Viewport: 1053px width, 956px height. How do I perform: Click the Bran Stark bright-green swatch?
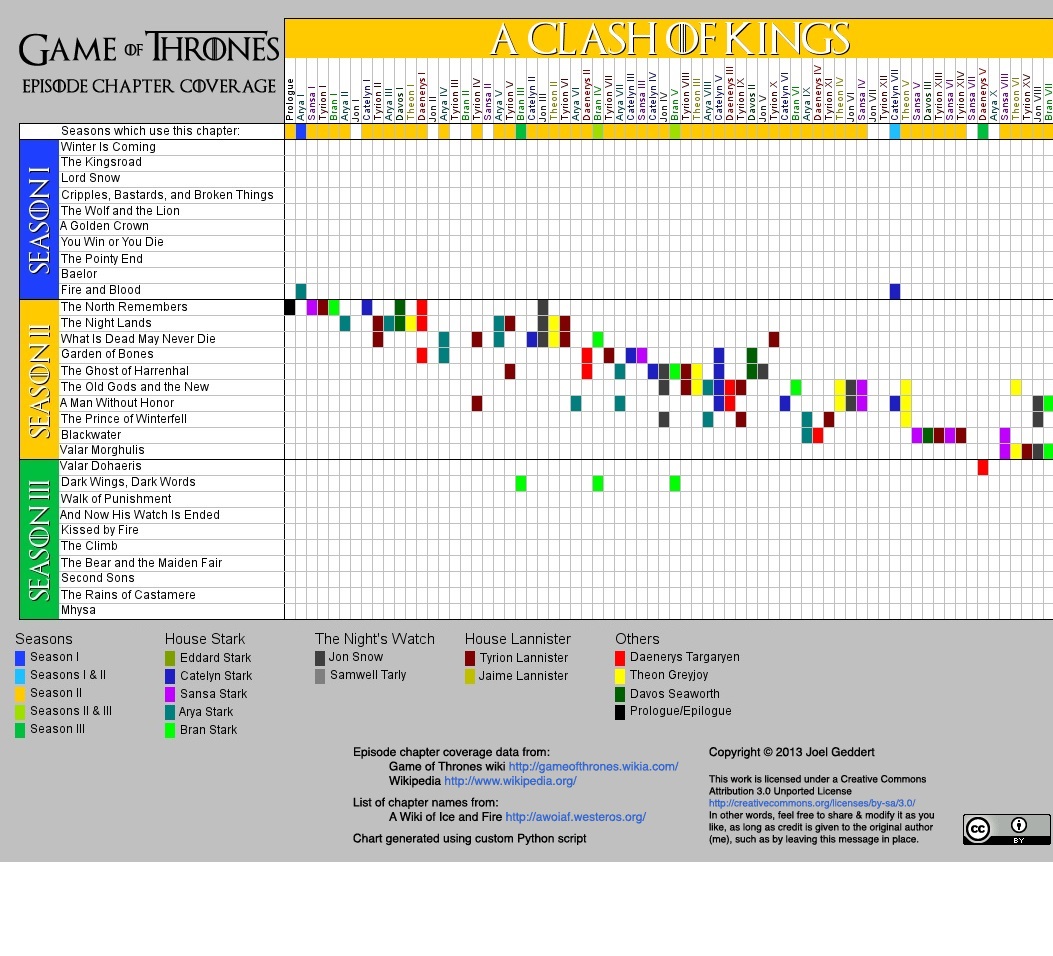[170, 730]
